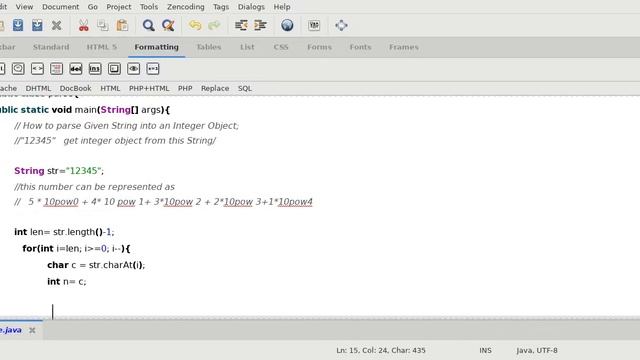The image size is (640, 360).
Task: Place cursor in 'String str="12345";' line
Action: tap(59, 171)
